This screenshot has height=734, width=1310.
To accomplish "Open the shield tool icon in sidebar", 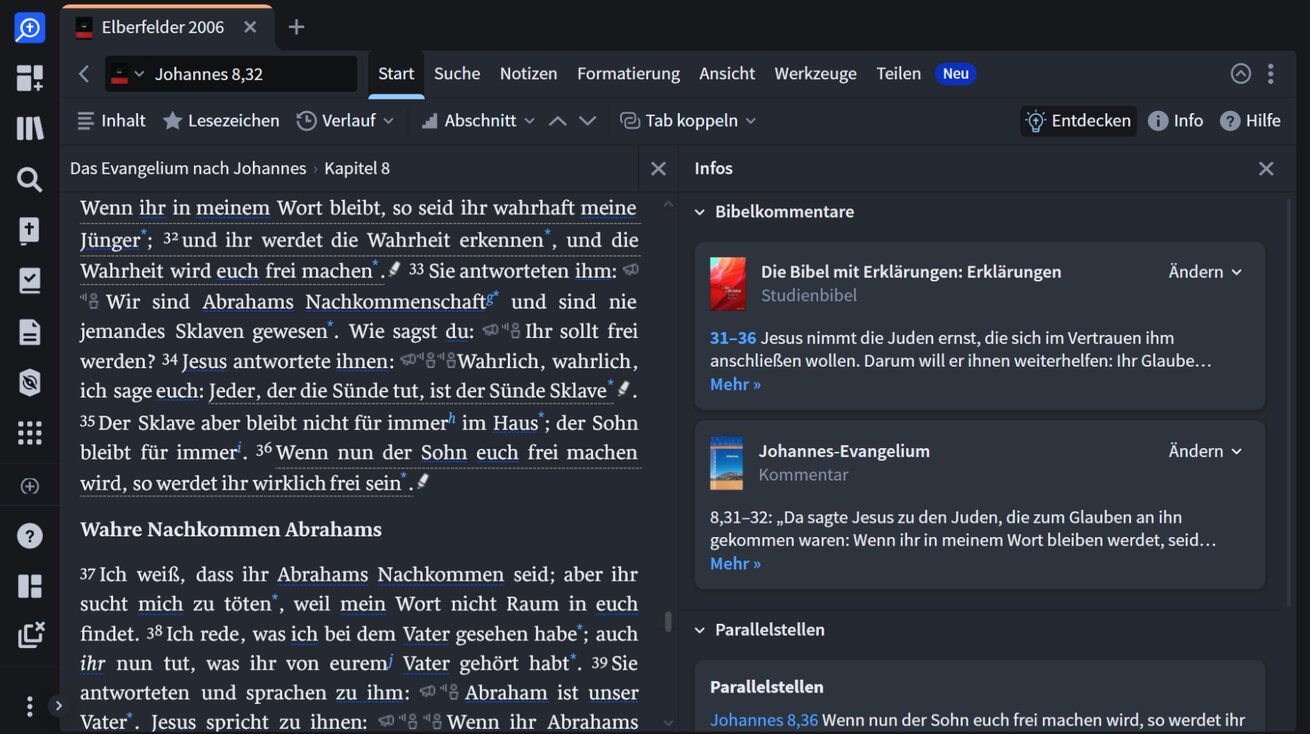I will pyautogui.click(x=29, y=382).
